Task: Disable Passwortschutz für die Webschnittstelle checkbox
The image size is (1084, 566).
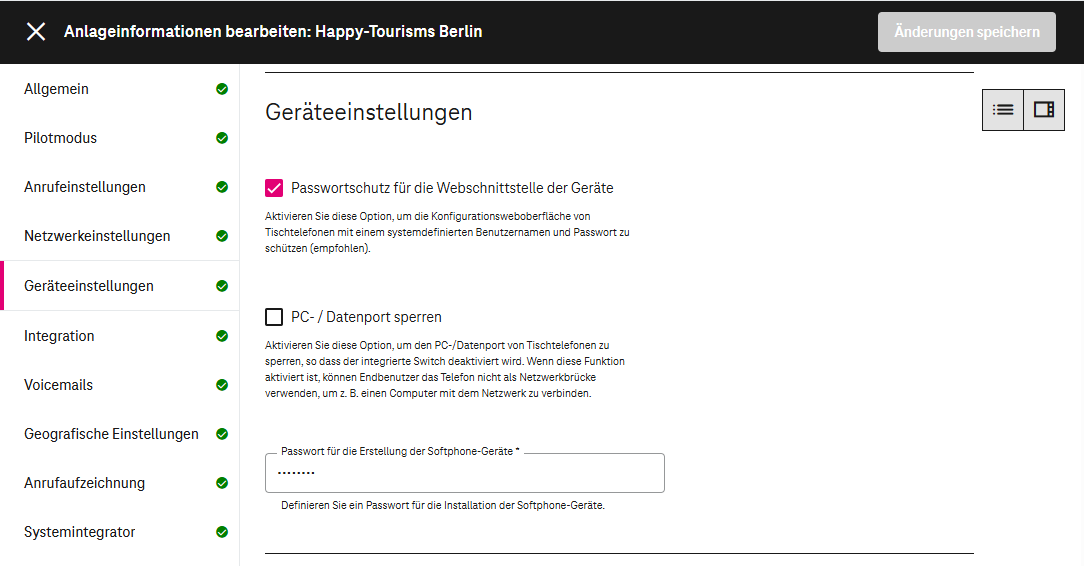Action: click(x=274, y=188)
